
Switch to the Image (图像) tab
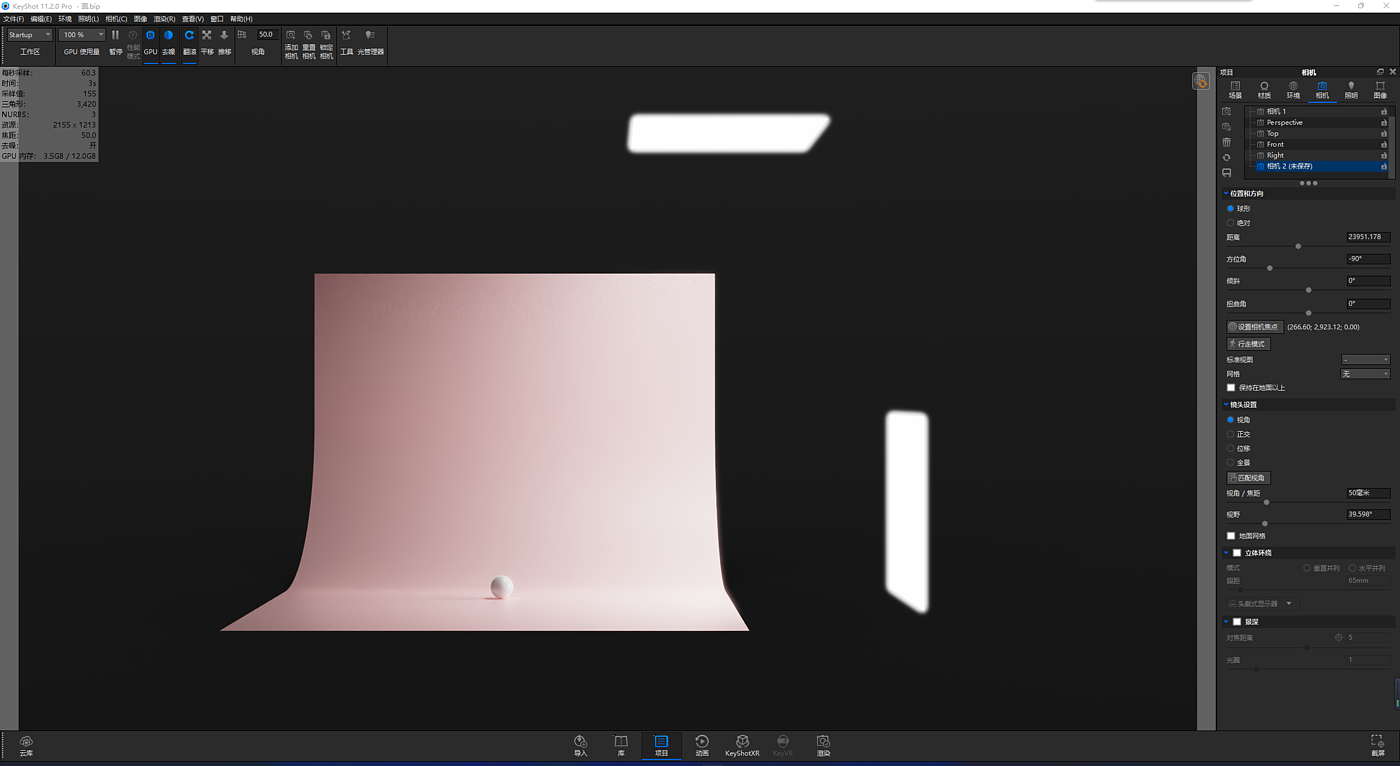point(1380,90)
